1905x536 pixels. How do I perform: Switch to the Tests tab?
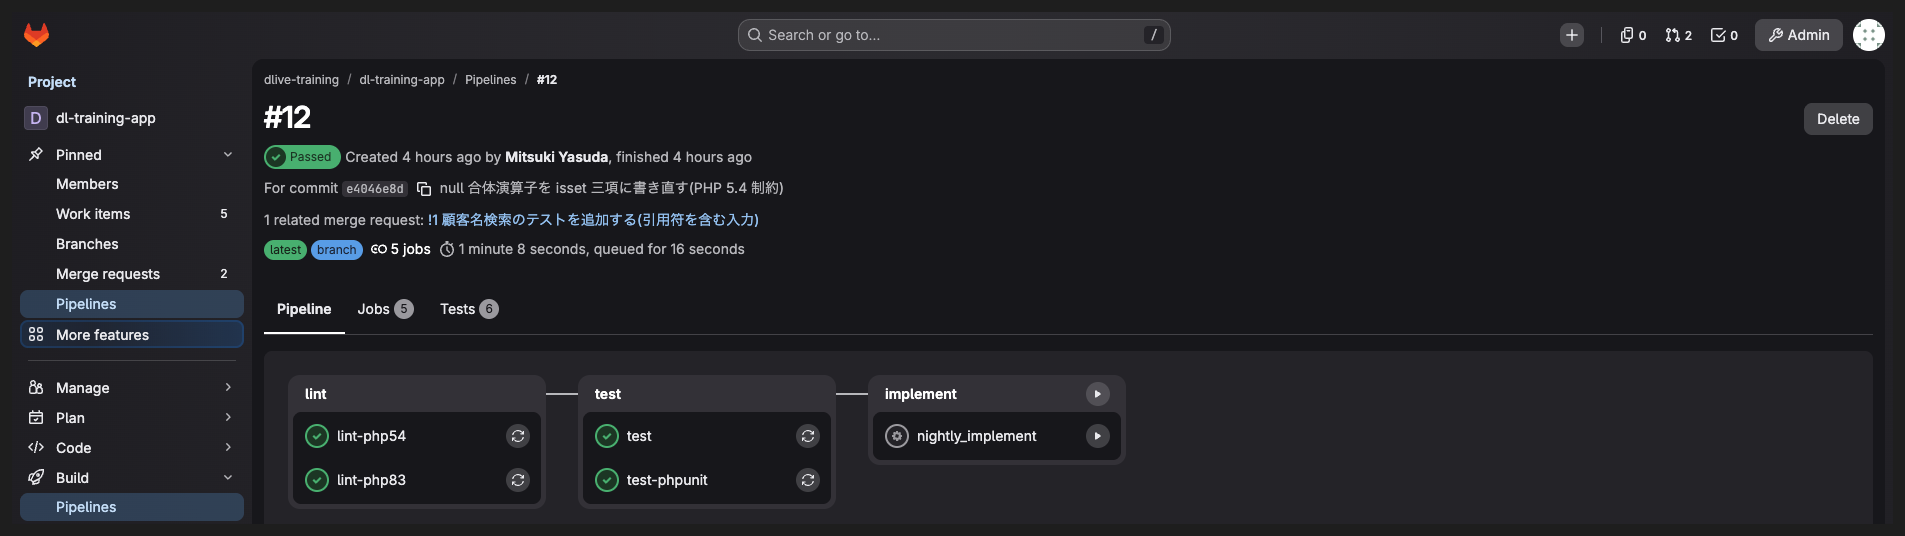[469, 309]
